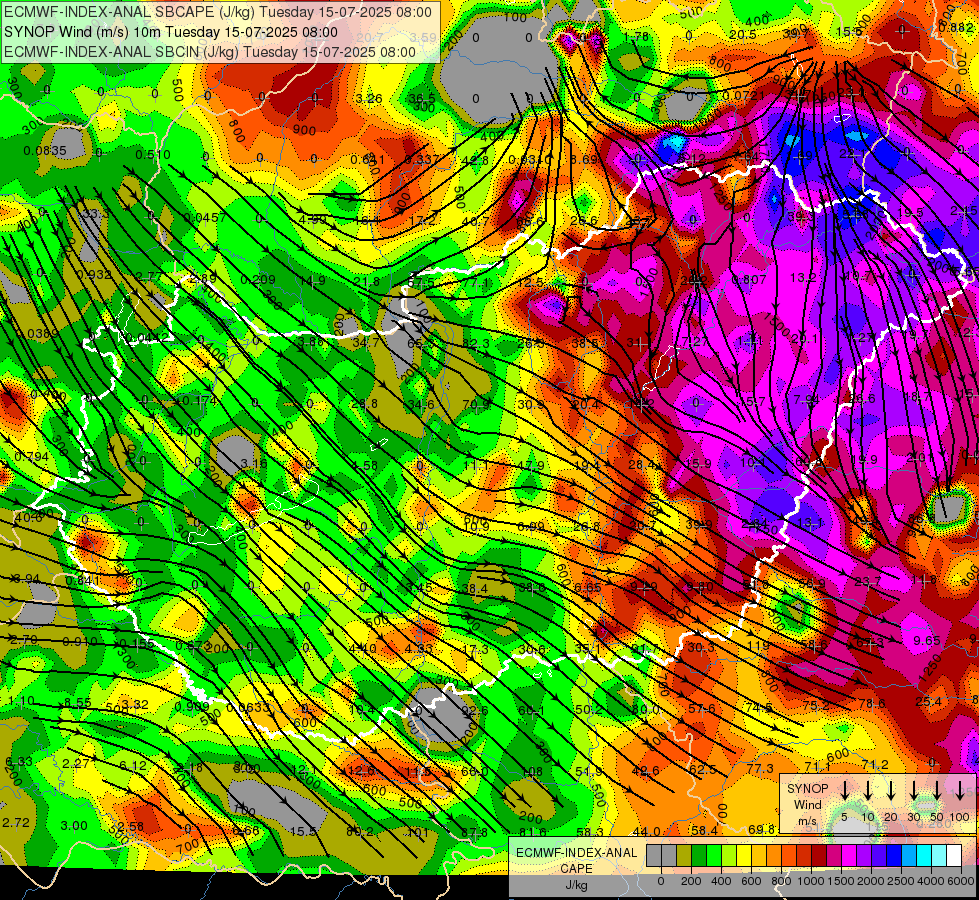Click the map value '0.794'
This screenshot has width=979, height=900.
pos(32,457)
